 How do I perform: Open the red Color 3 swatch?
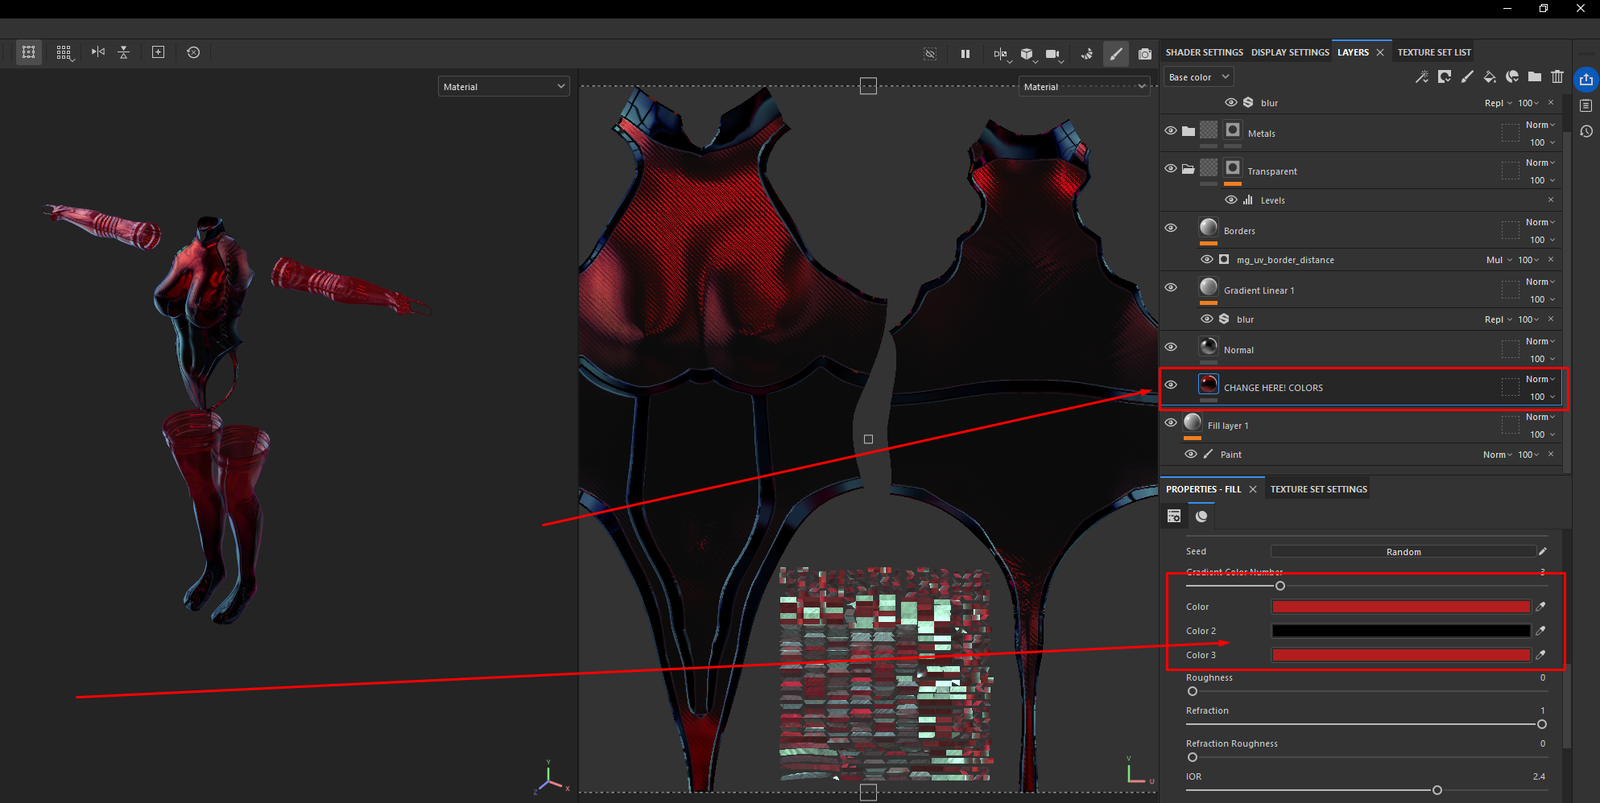1400,655
